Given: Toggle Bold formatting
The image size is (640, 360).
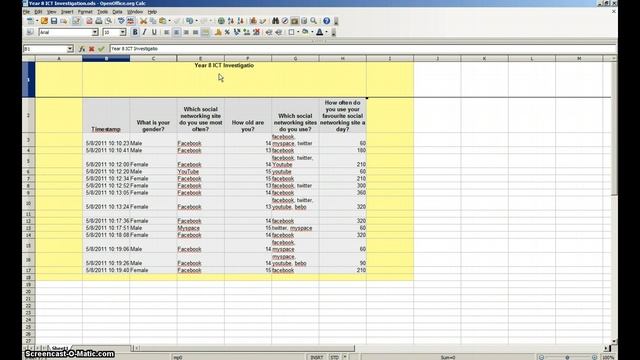Looking at the screenshot, I should pyautogui.click(x=135, y=32).
